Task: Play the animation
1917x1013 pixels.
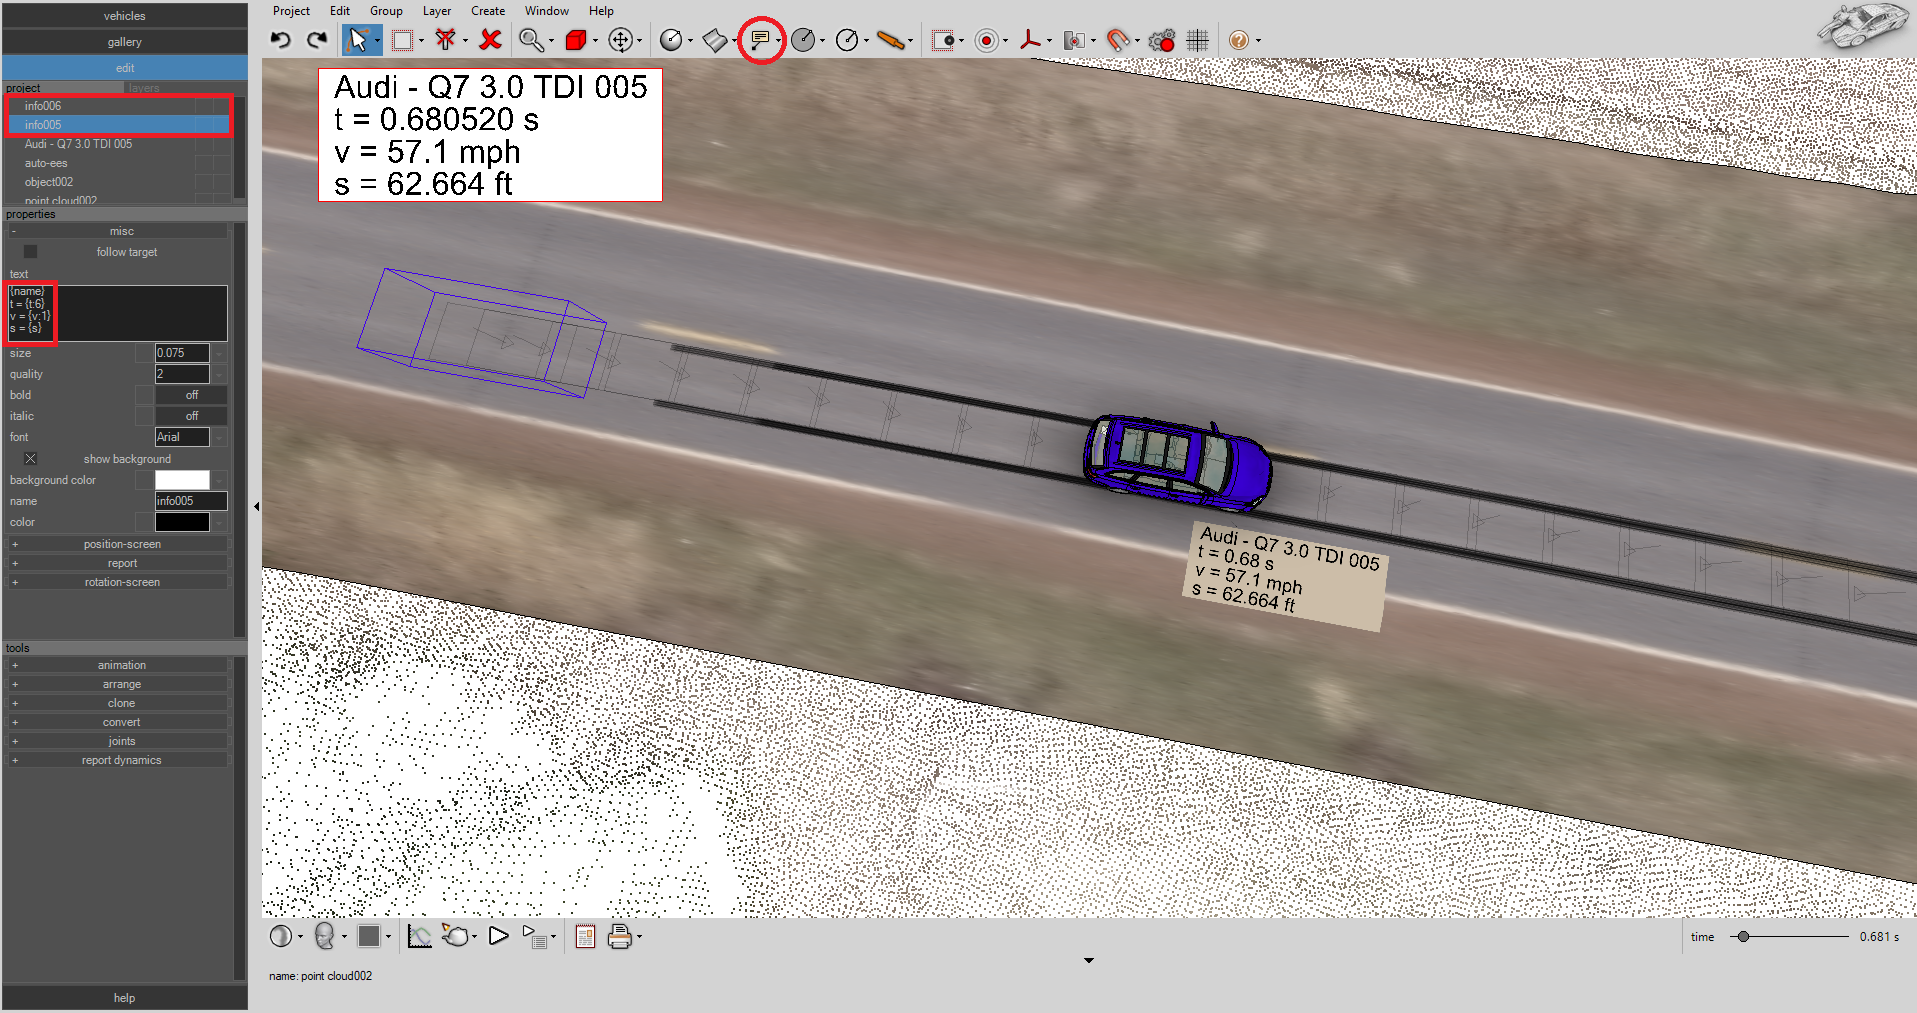Action: click(498, 936)
